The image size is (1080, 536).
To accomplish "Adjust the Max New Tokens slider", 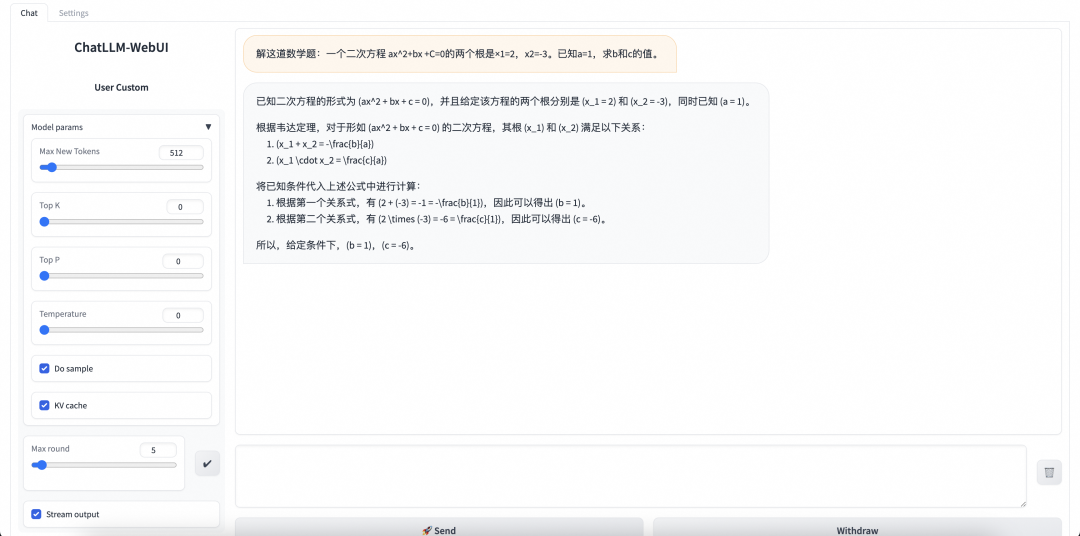I will click(x=121, y=167).
